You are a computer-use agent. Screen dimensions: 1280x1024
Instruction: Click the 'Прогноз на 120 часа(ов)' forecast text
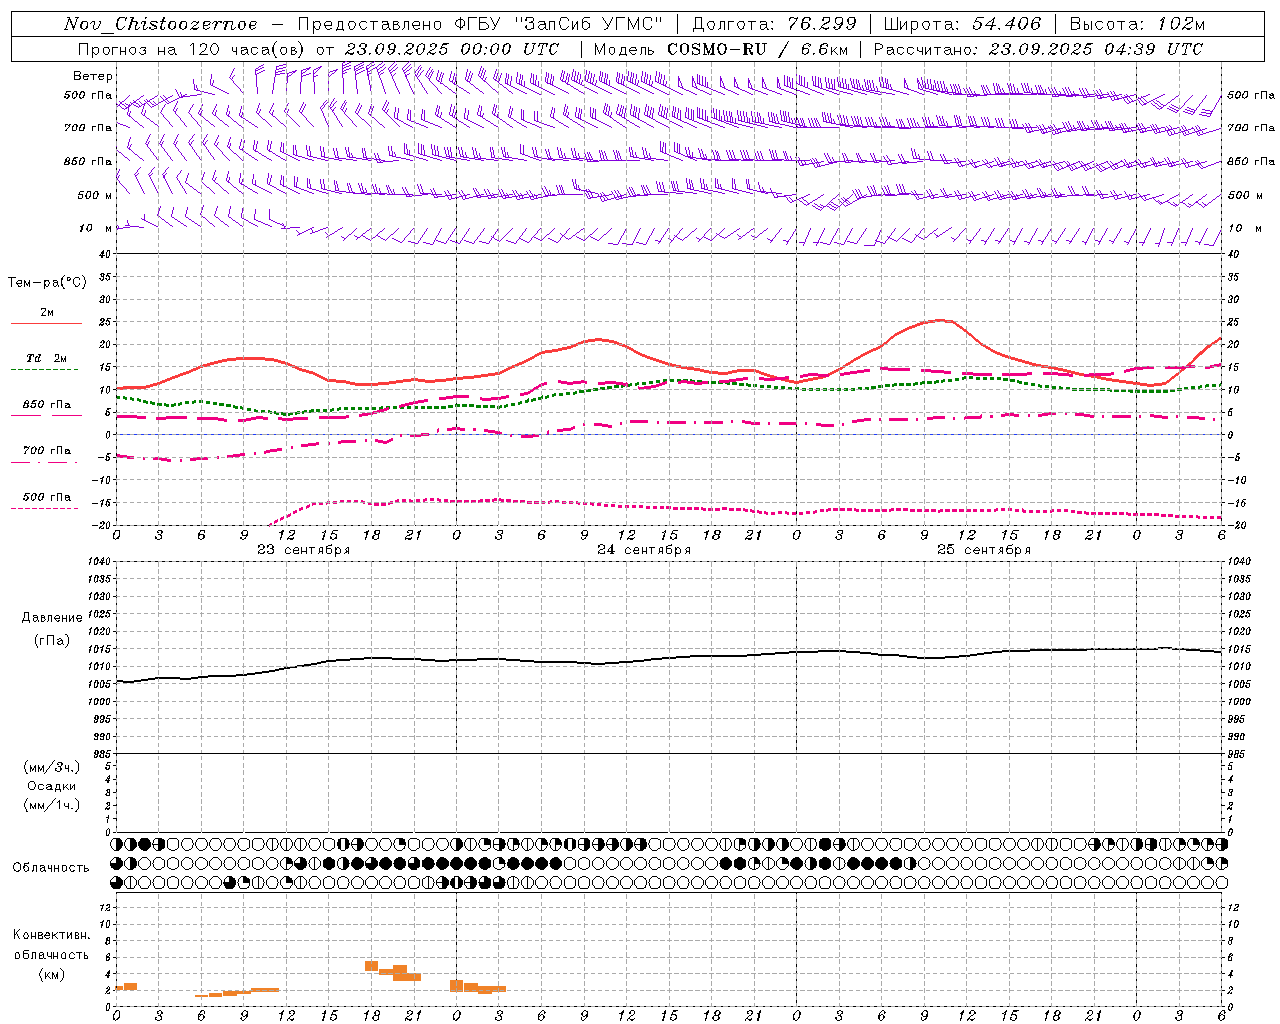coord(192,49)
